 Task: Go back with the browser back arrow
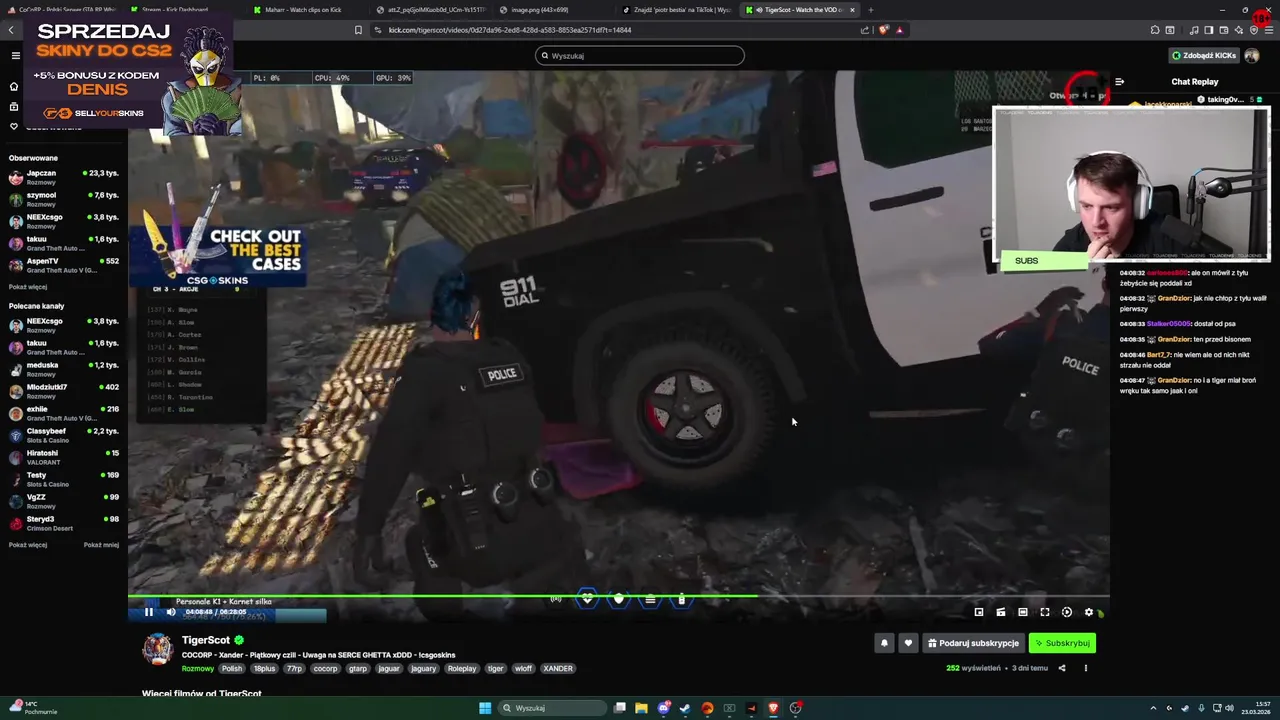click(11, 30)
